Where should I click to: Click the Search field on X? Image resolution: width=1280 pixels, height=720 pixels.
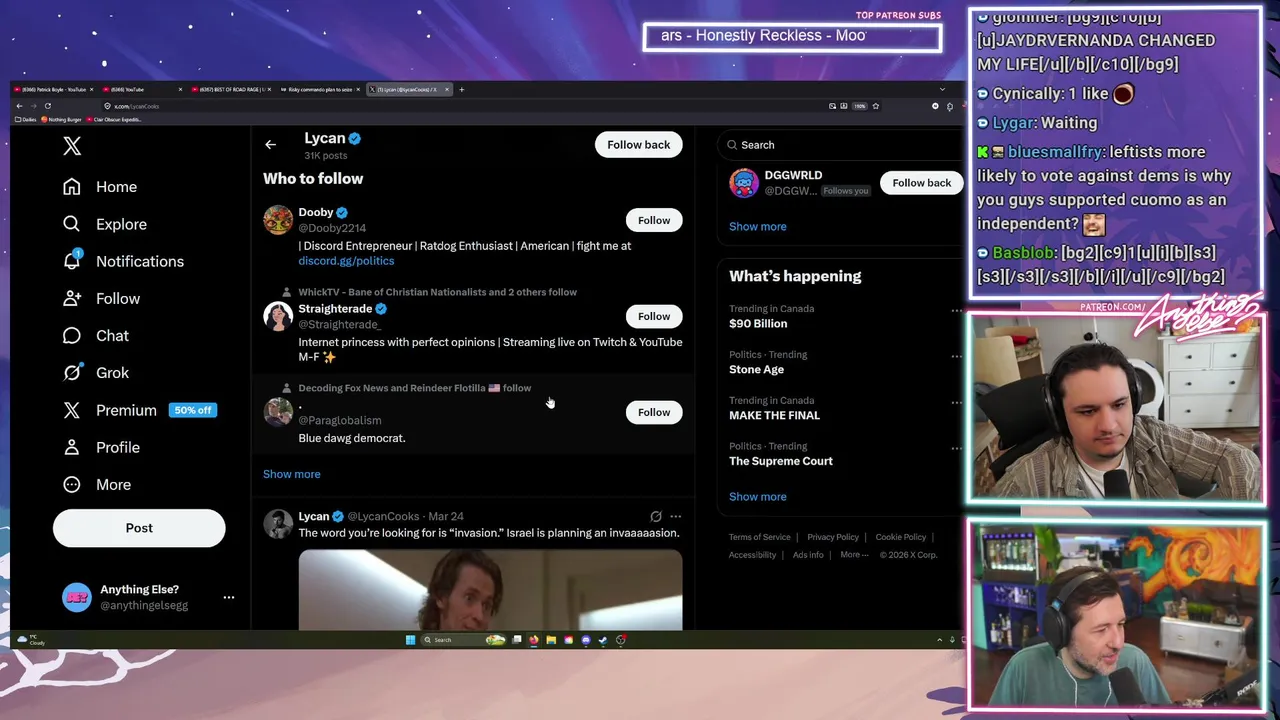[x=840, y=145]
